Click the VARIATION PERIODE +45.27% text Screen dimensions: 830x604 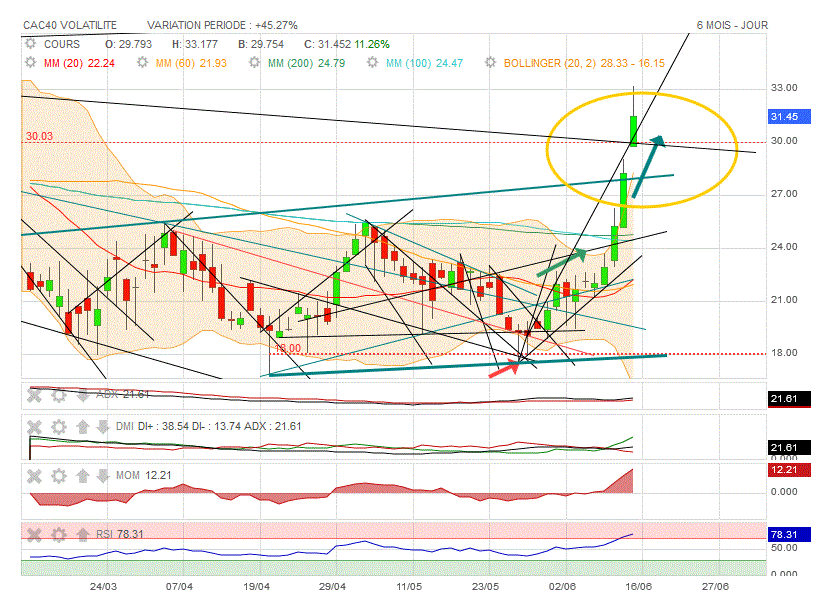tap(222, 25)
